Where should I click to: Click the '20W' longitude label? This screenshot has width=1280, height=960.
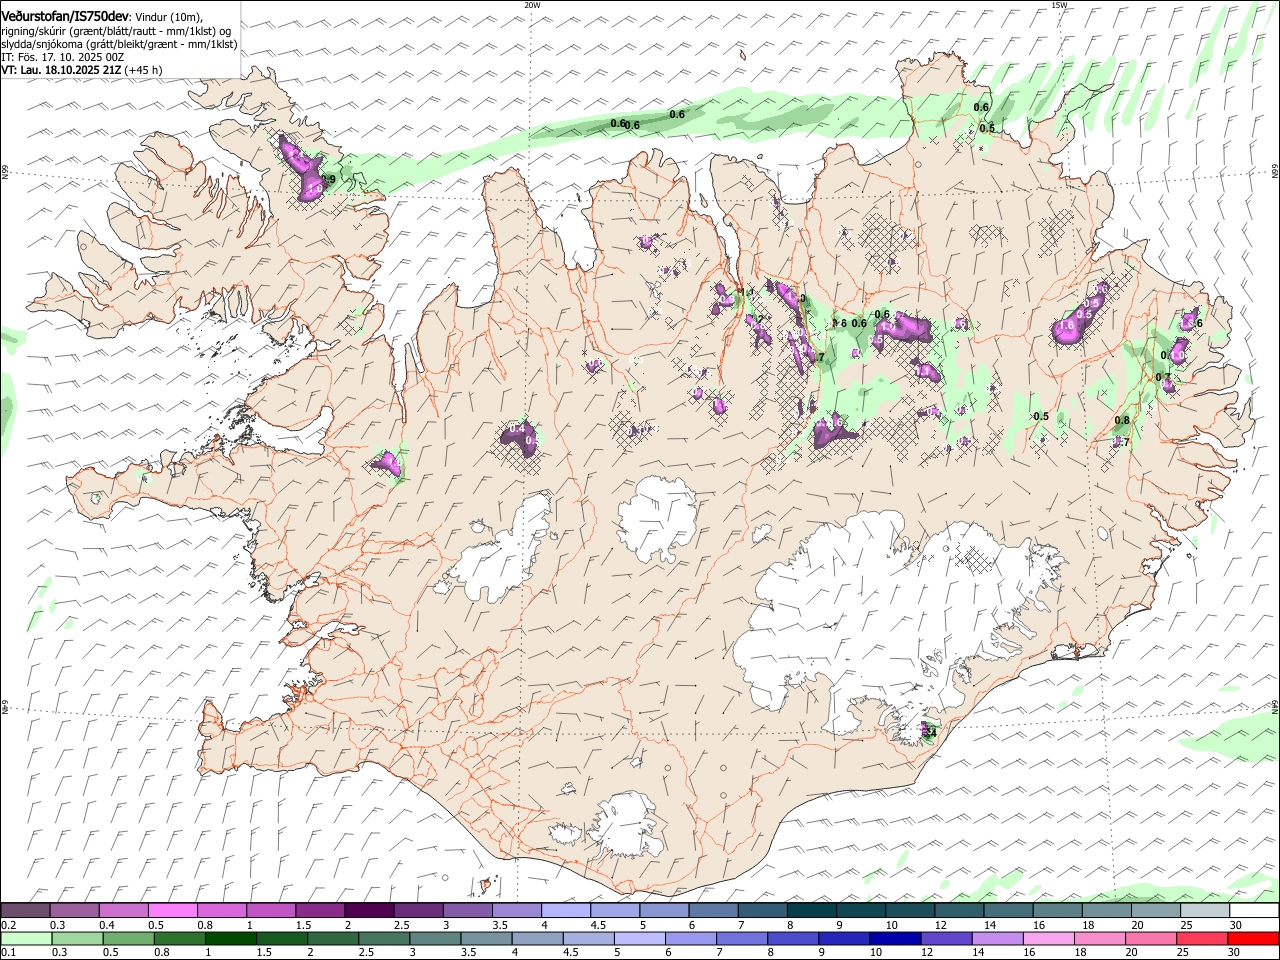[x=532, y=5]
